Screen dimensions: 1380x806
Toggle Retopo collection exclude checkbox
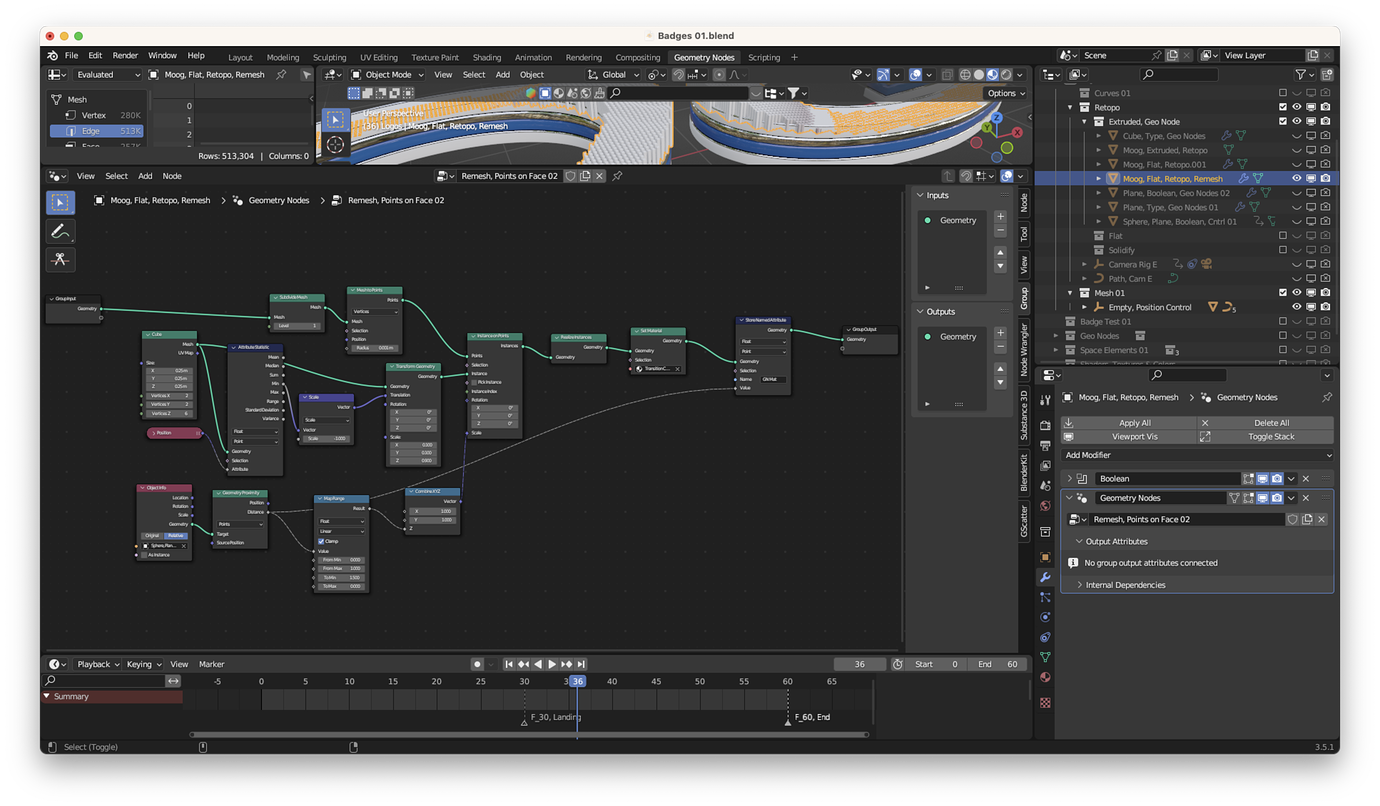click(x=1283, y=107)
